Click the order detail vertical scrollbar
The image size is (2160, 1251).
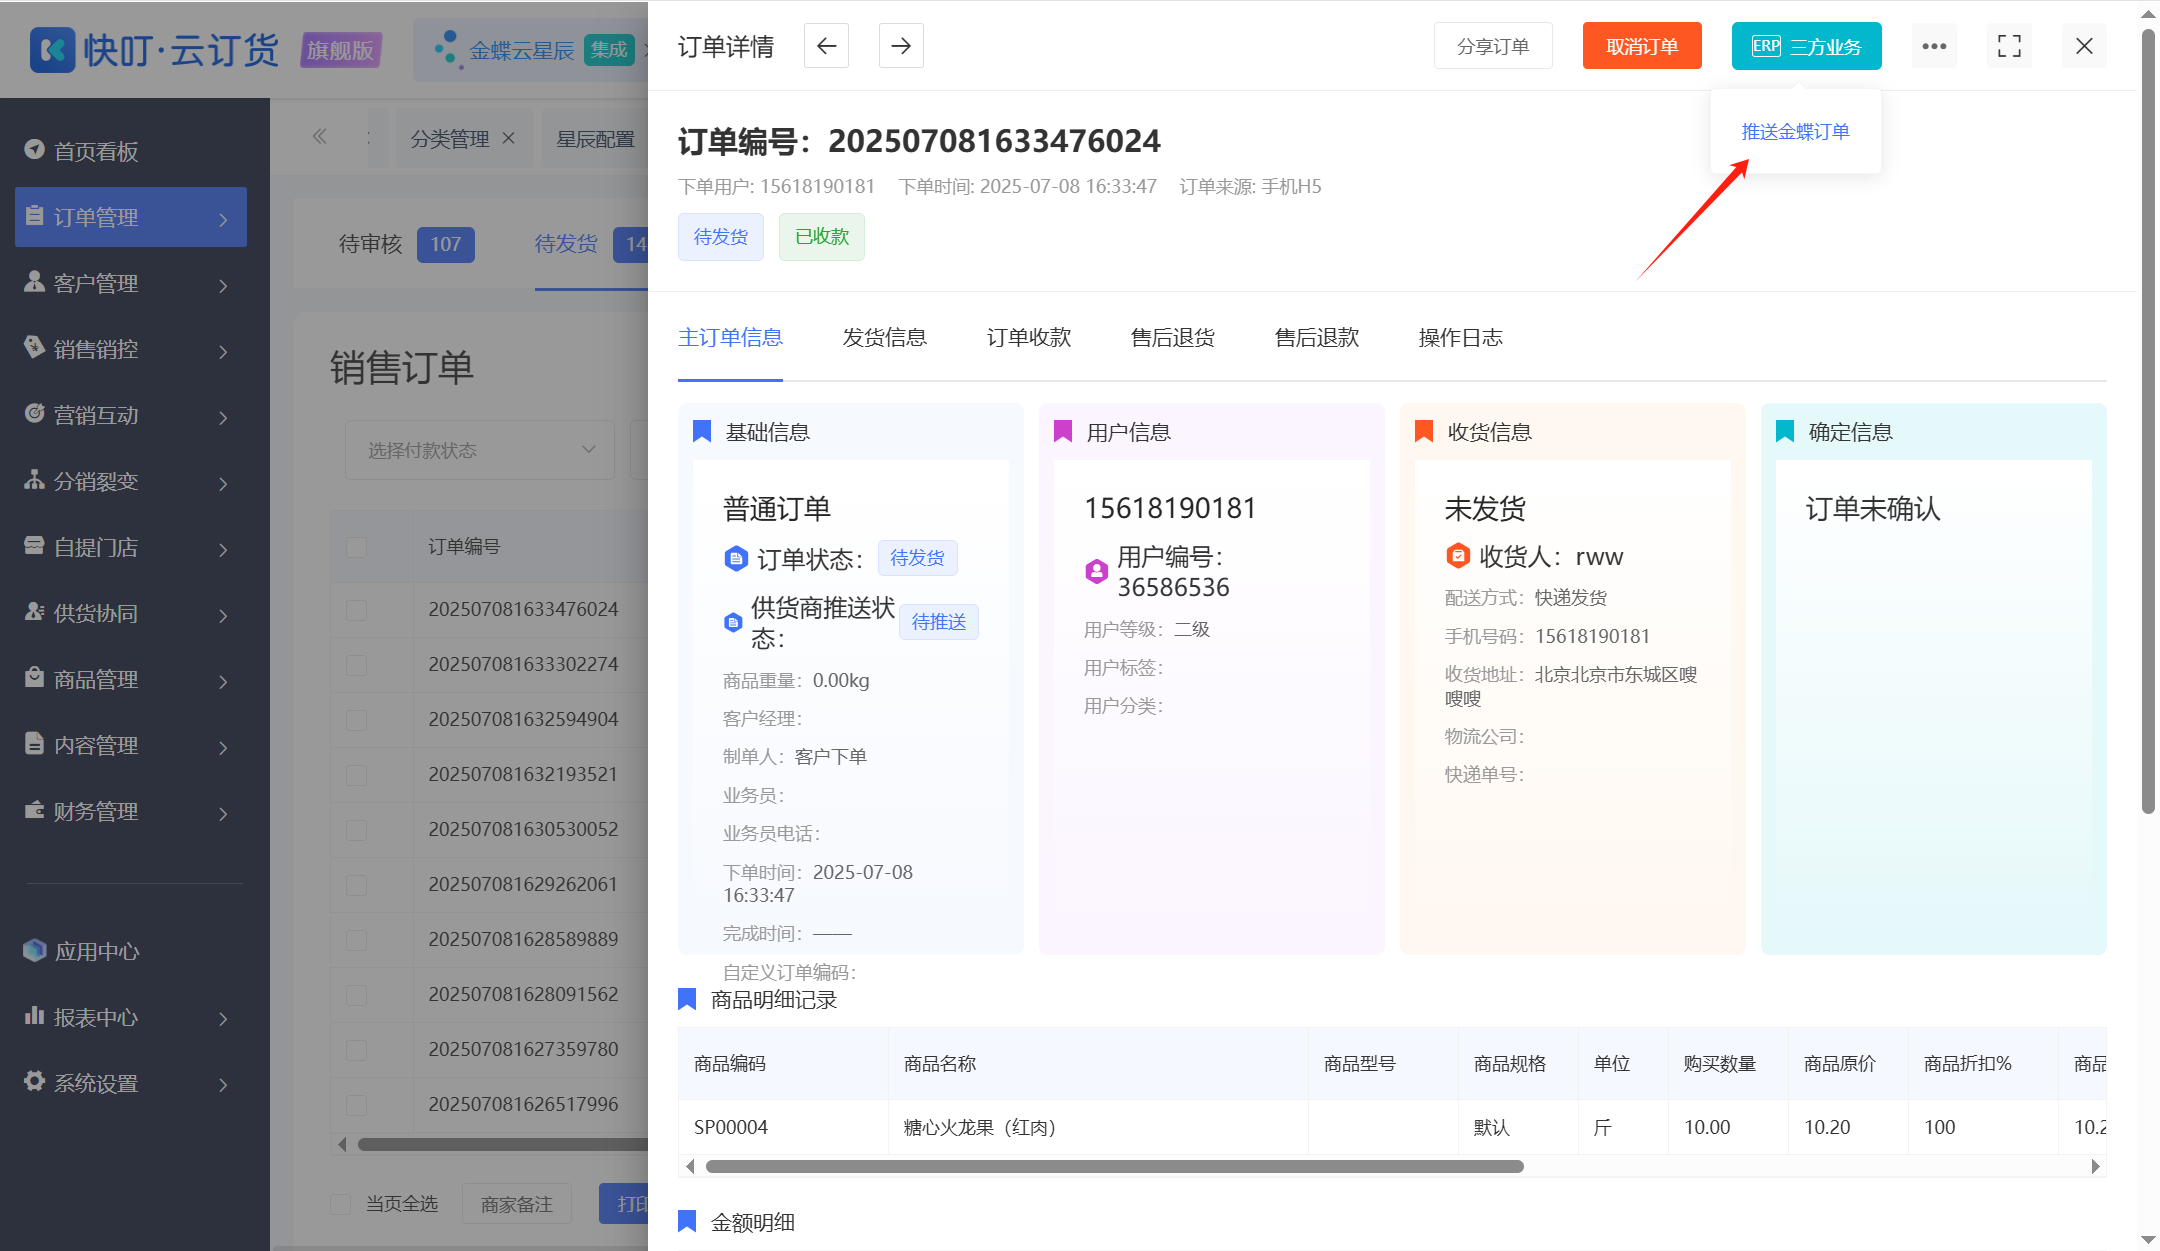(2148, 420)
